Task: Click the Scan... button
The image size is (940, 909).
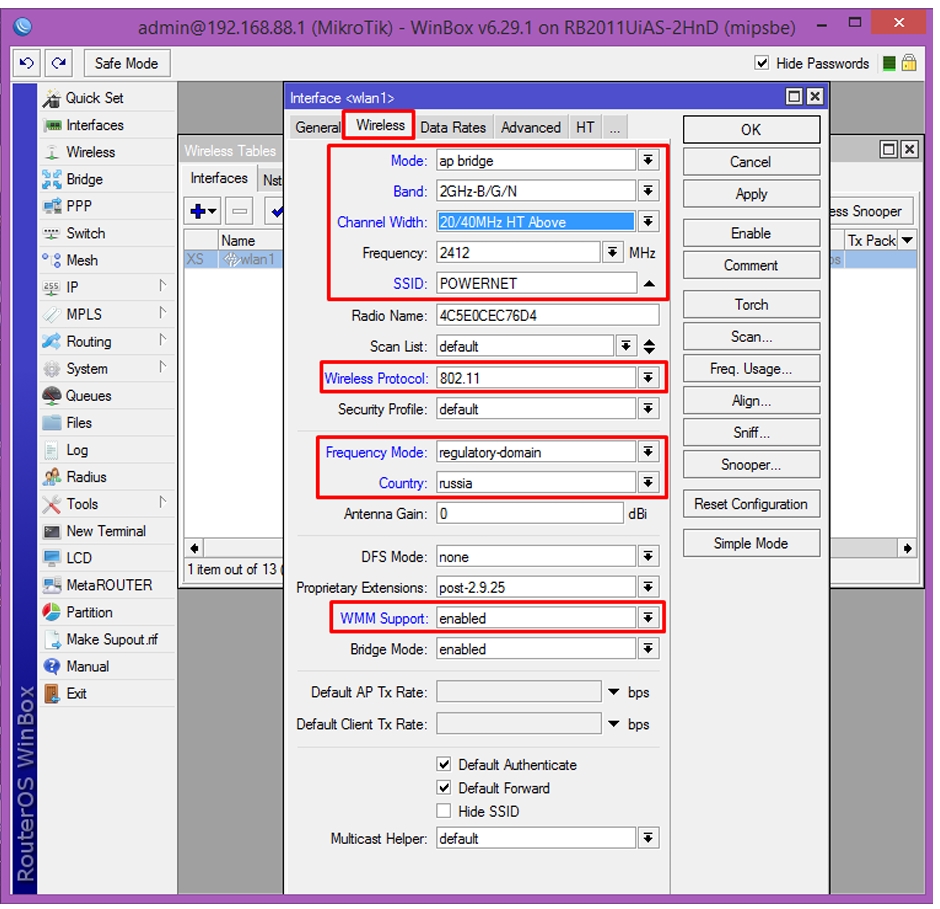Action: coord(751,336)
